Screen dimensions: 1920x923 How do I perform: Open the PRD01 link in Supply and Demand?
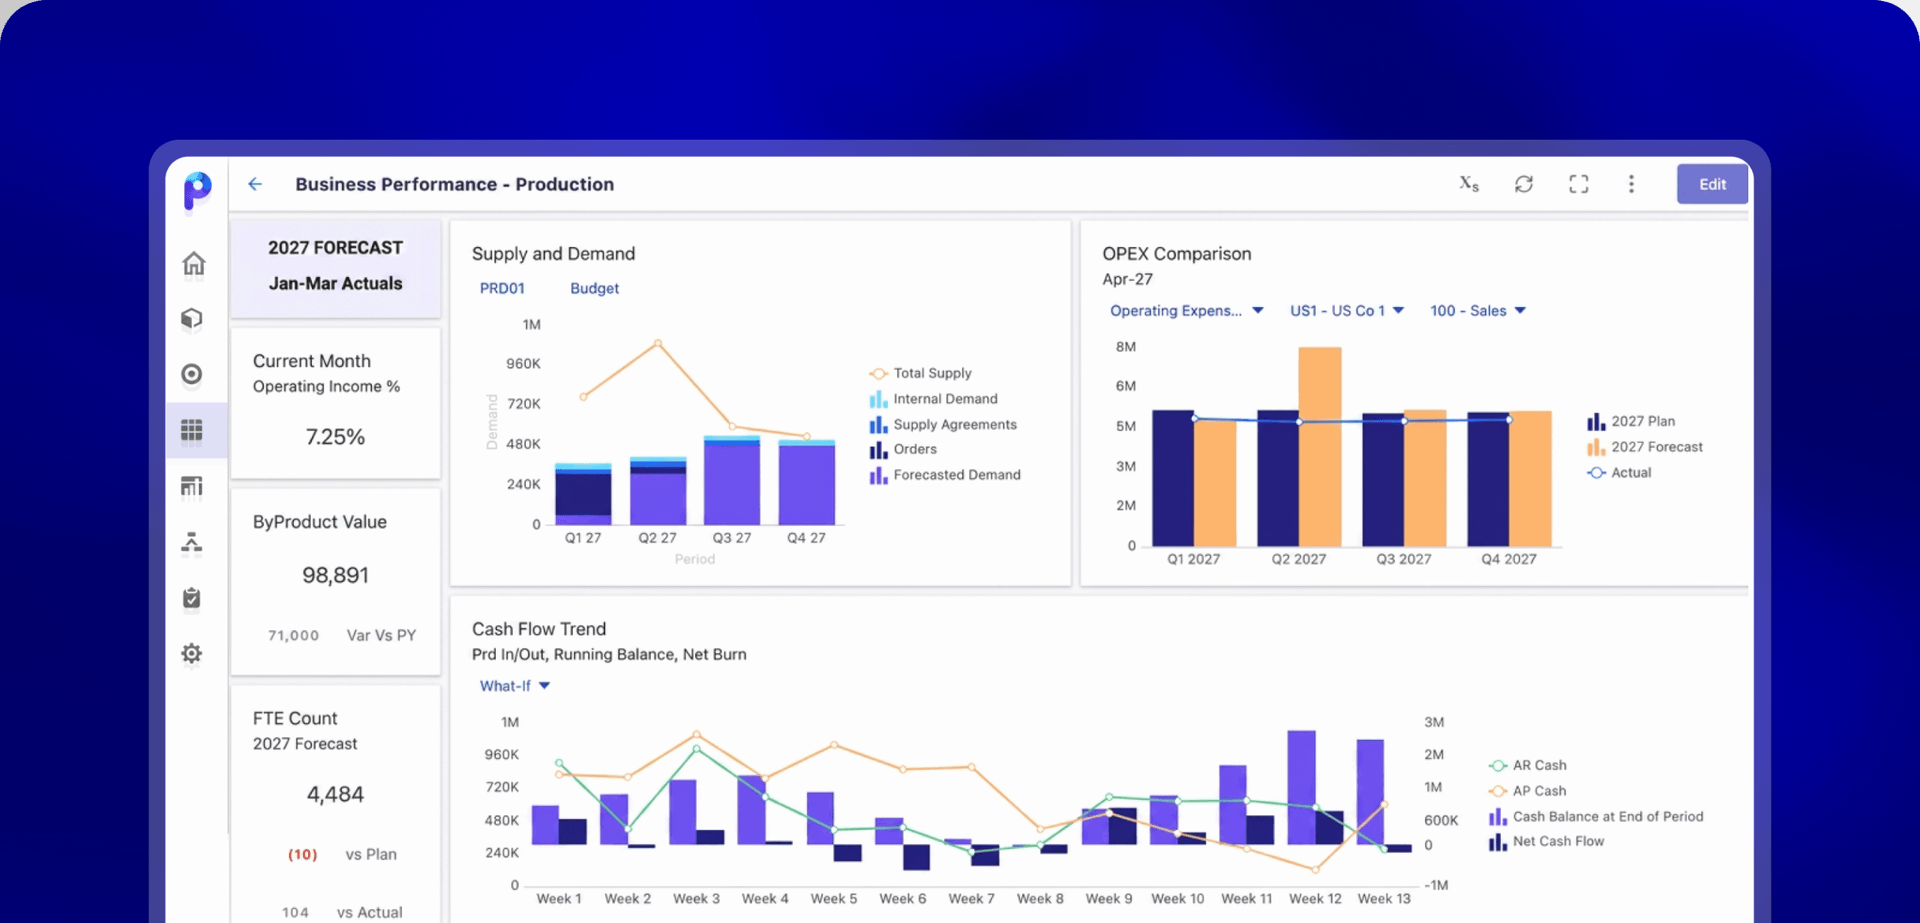pos(502,288)
